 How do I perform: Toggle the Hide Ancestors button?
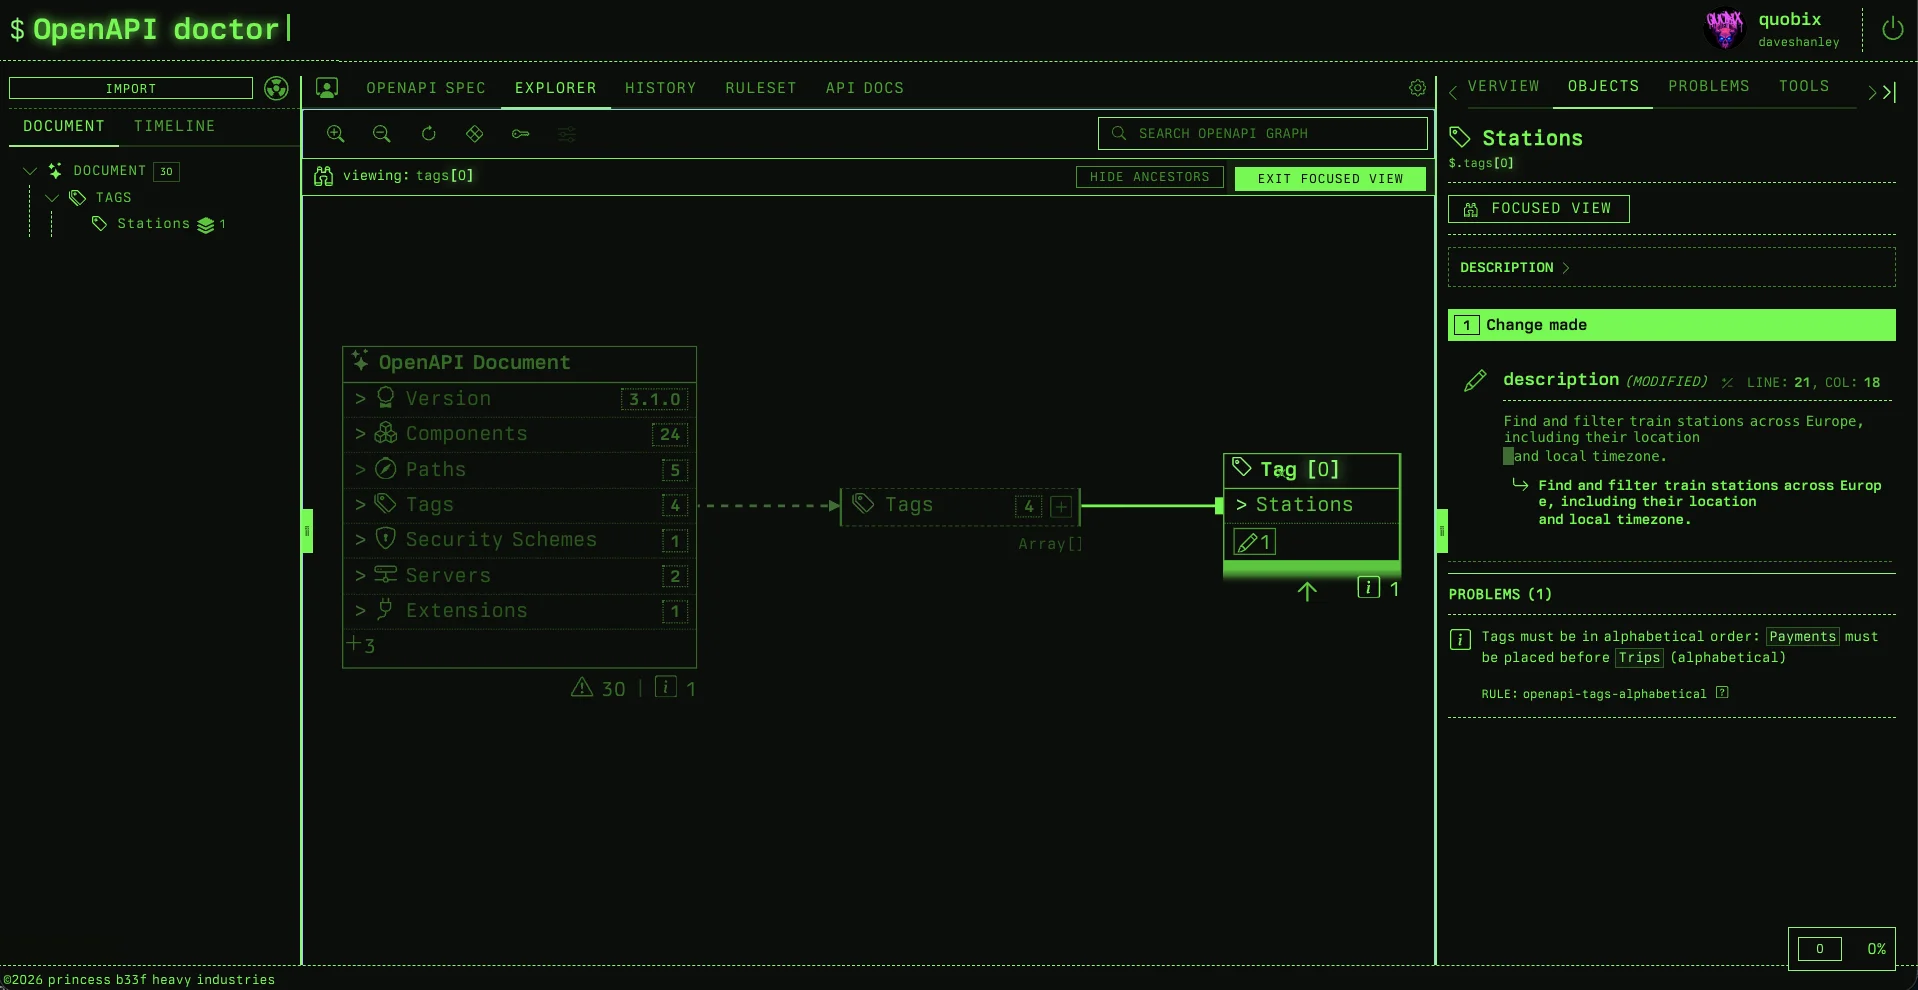click(1149, 177)
